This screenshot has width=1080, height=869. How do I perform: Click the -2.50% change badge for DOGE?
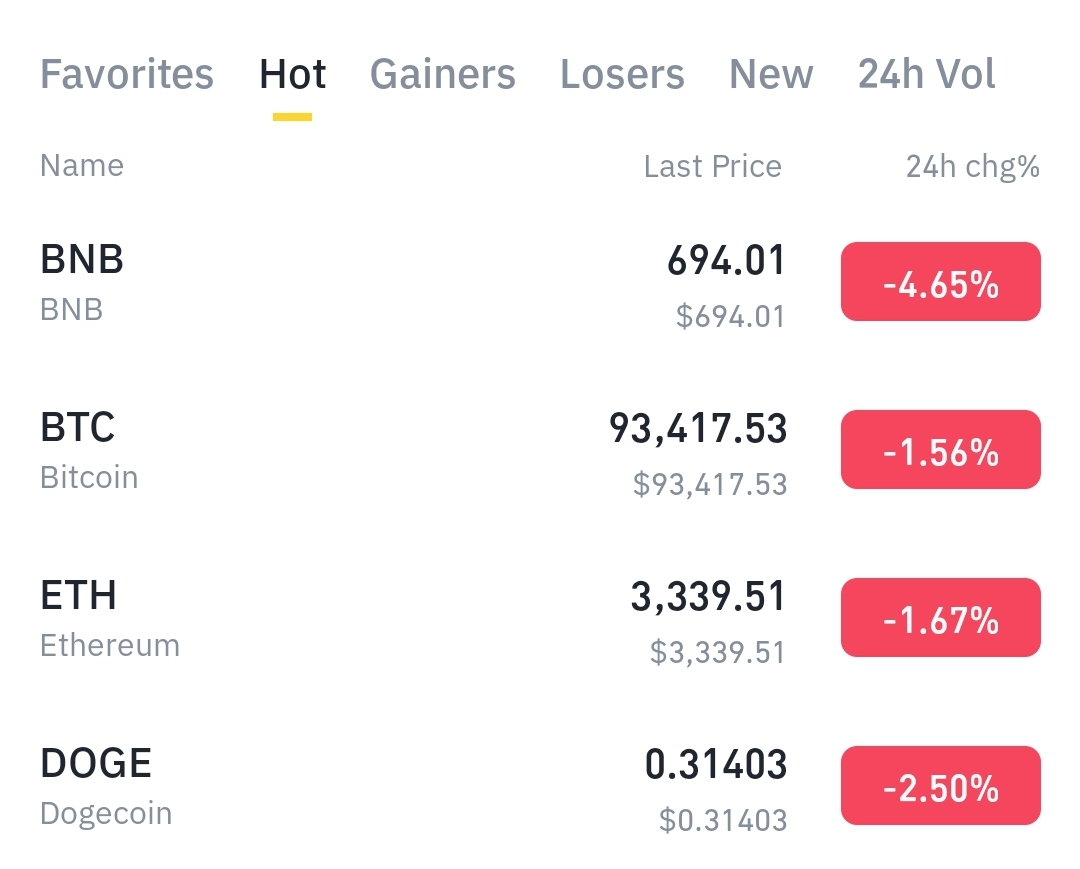coord(940,787)
